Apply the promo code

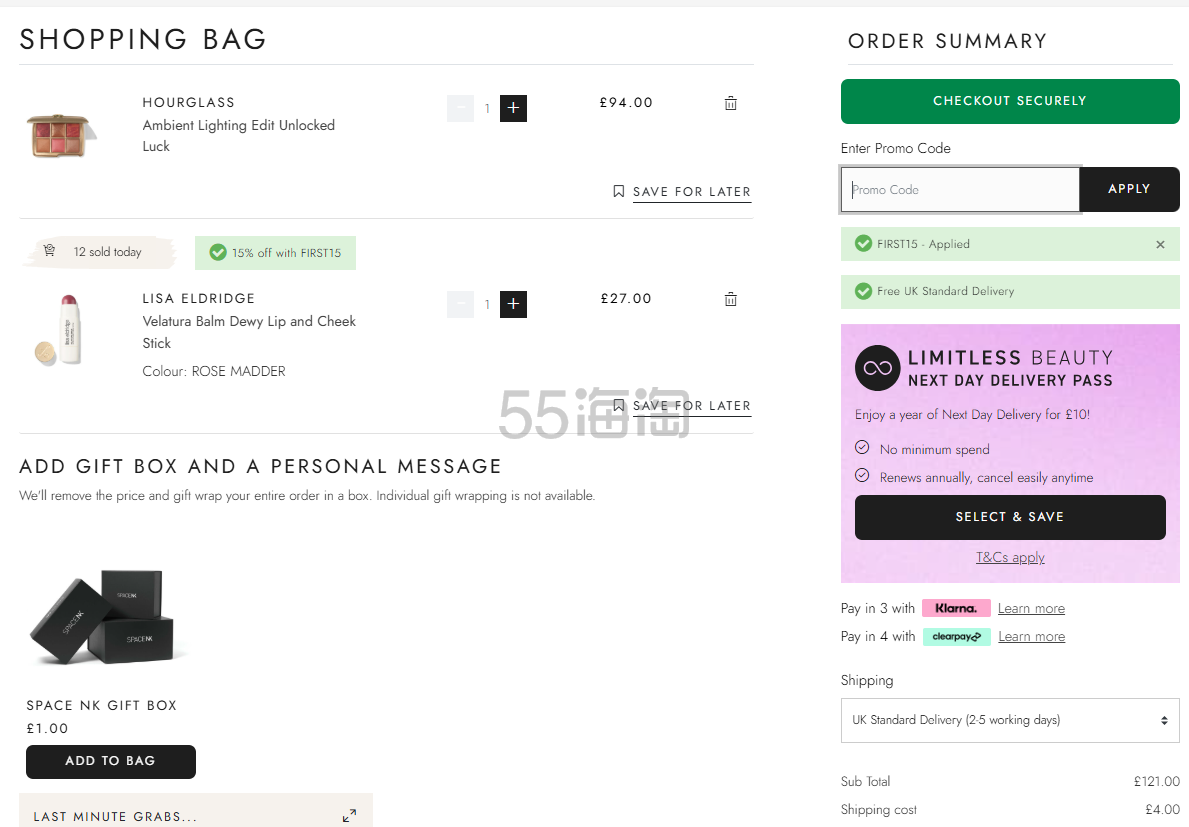pyautogui.click(x=1129, y=190)
